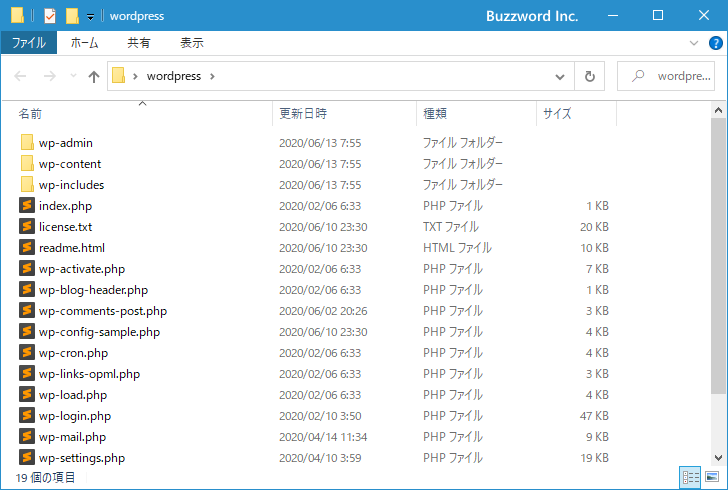Image resolution: width=728 pixels, height=490 pixels.
Task: Sort by the 種類 column header
Action: 476,114
